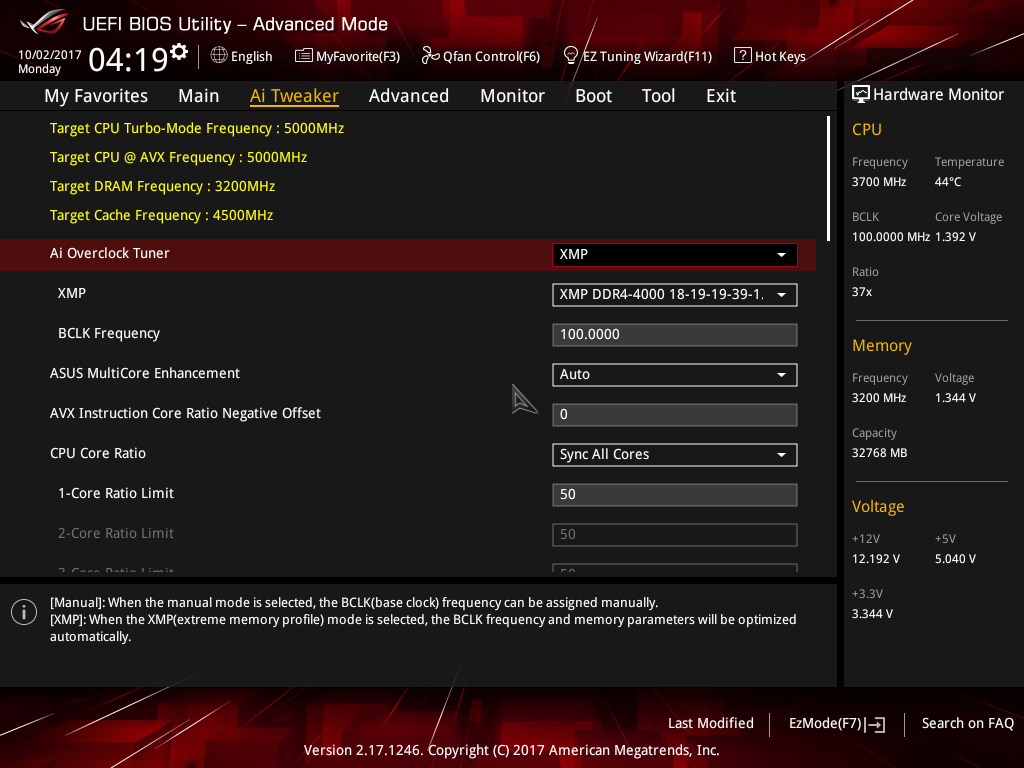
Task: Click the Hardware Monitor screen icon
Action: (x=861, y=94)
